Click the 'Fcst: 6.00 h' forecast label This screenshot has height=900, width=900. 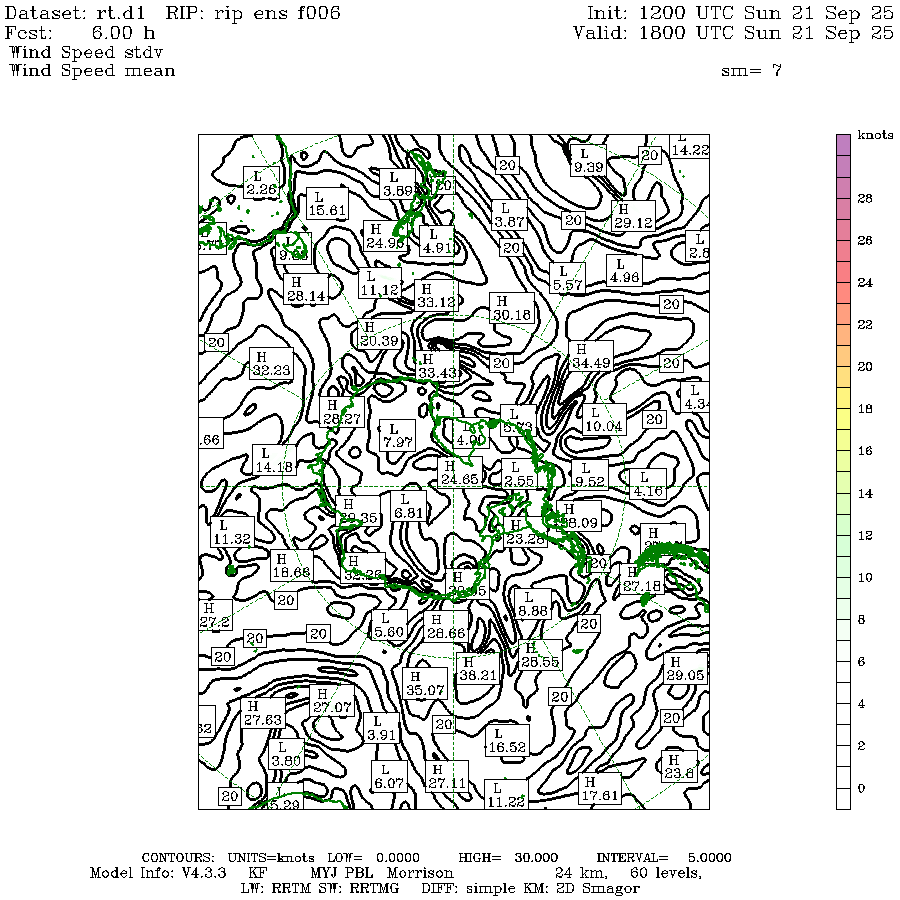pos(80,33)
